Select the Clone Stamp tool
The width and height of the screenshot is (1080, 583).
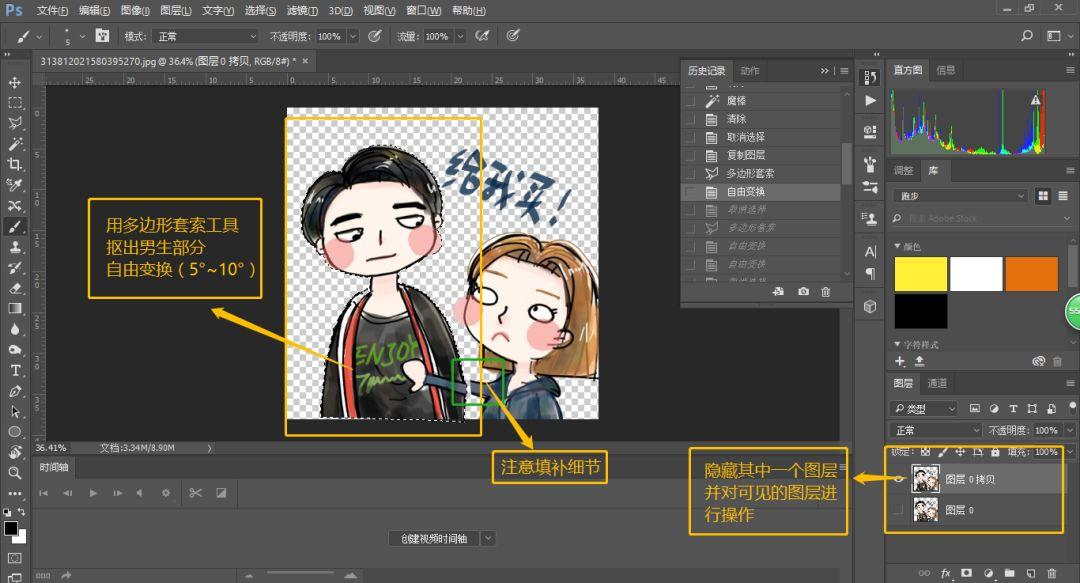point(14,247)
